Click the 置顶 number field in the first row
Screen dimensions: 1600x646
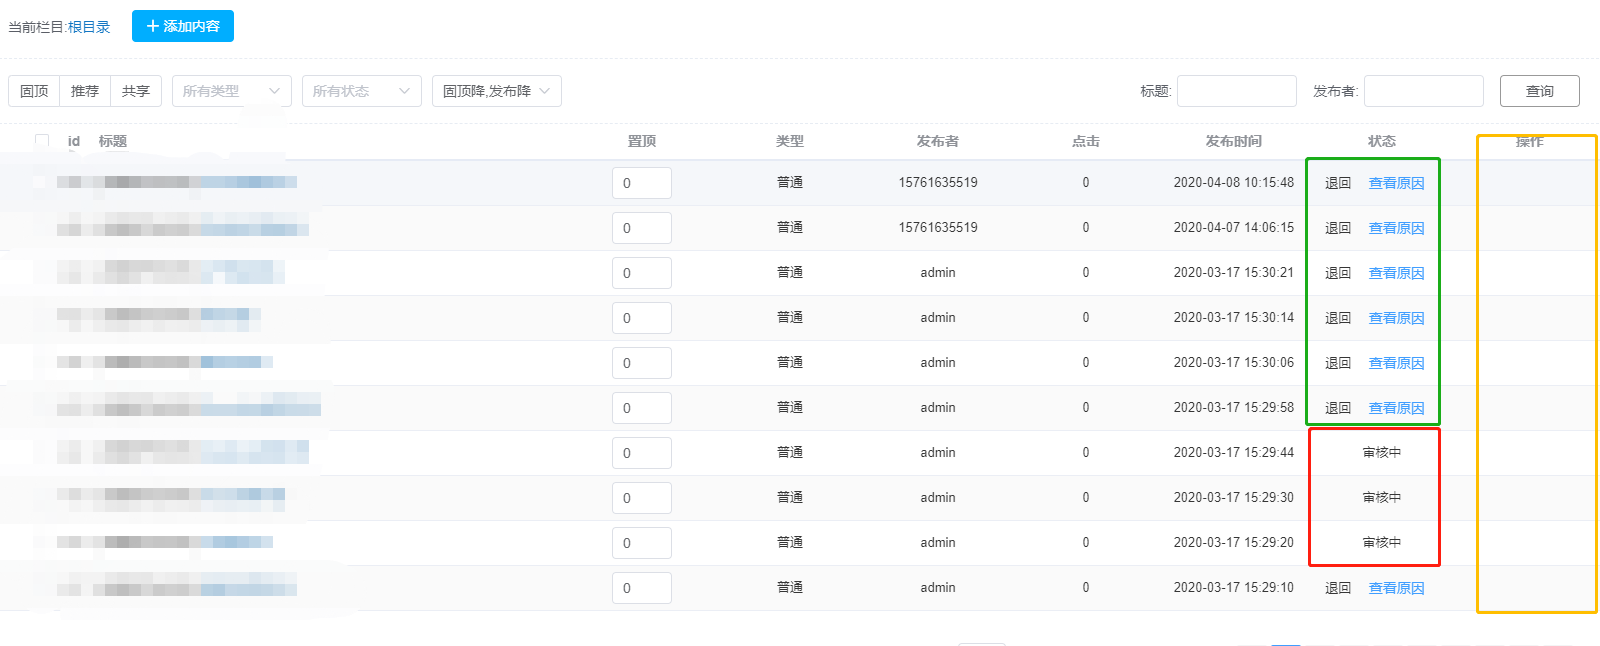pyautogui.click(x=641, y=183)
